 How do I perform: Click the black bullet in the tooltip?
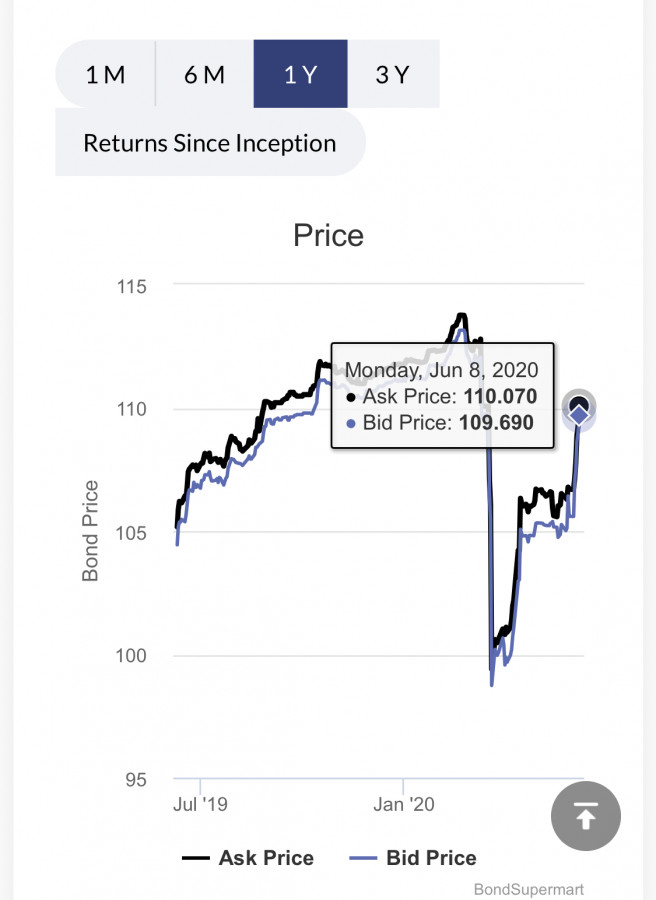pos(350,397)
